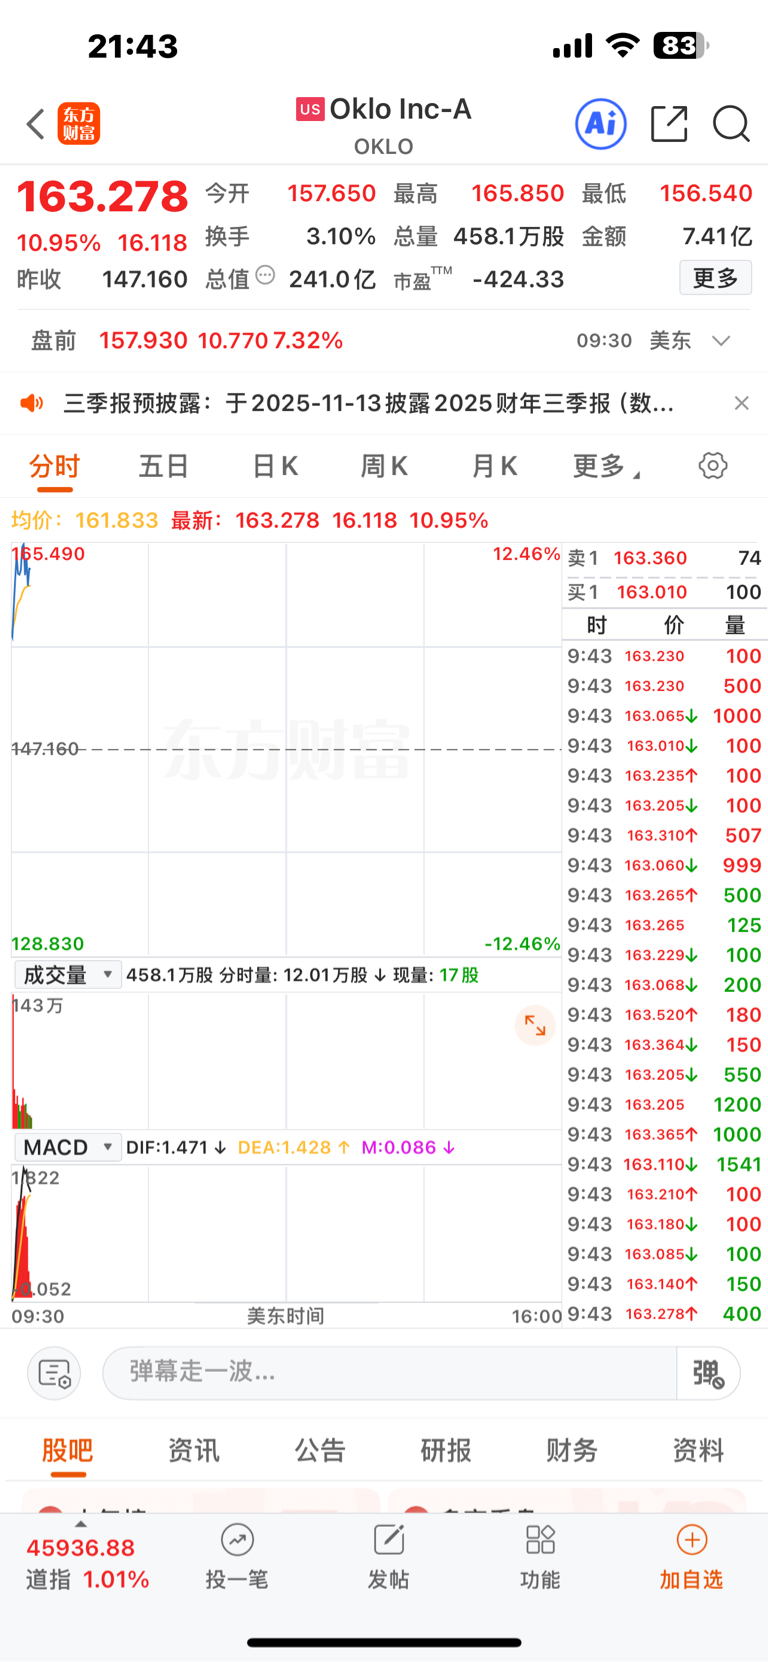Tap the intraday price chart area

(286, 749)
